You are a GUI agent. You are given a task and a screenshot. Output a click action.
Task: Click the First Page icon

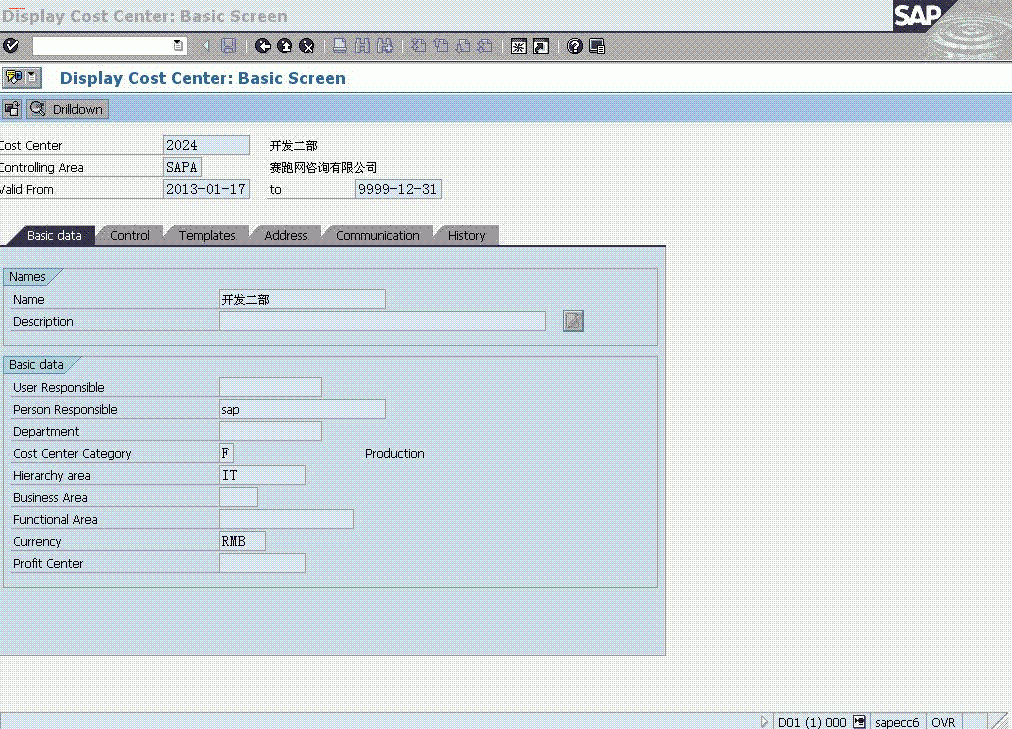point(419,46)
